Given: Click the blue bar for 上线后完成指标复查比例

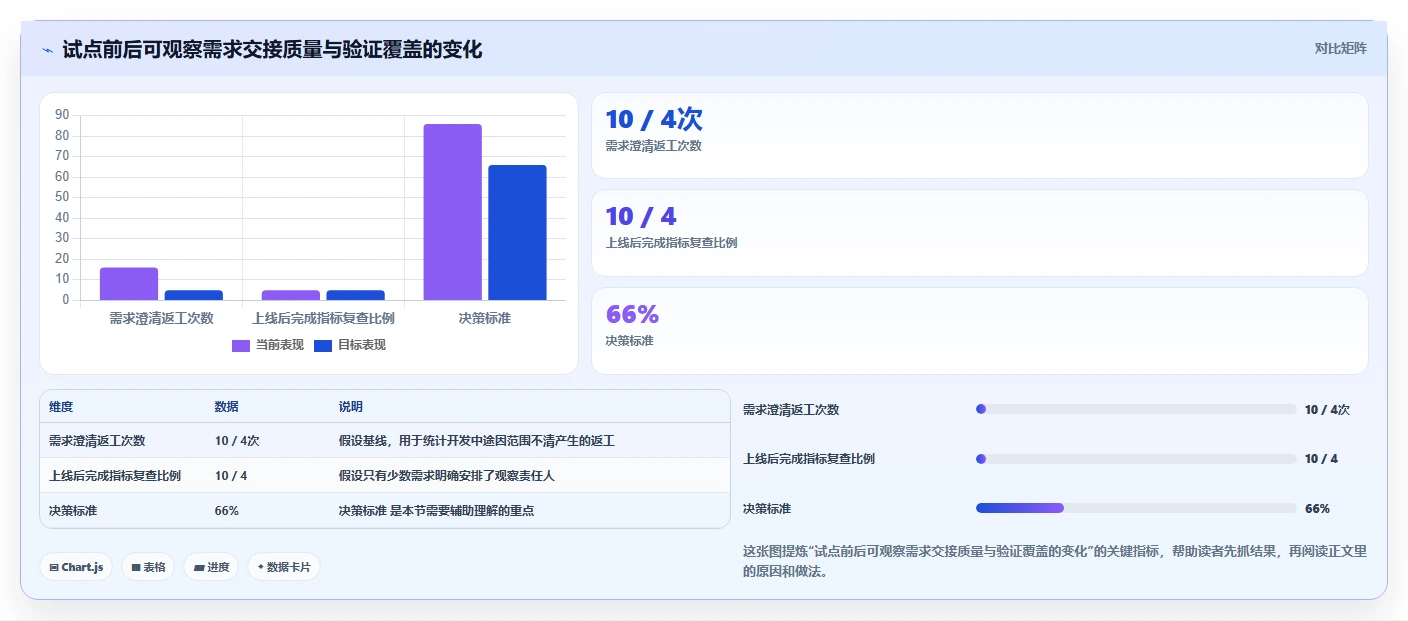Looking at the screenshot, I should pyautogui.click(x=355, y=295).
